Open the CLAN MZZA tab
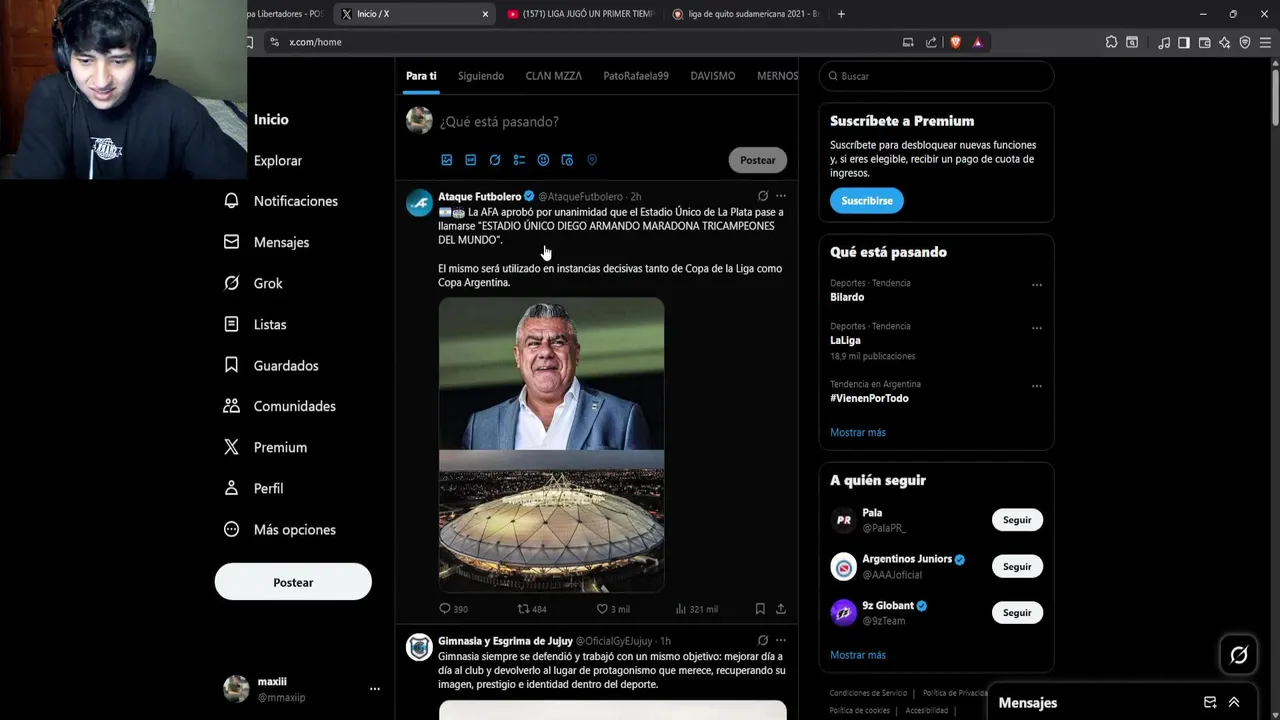This screenshot has width=1280, height=720. coord(554,76)
